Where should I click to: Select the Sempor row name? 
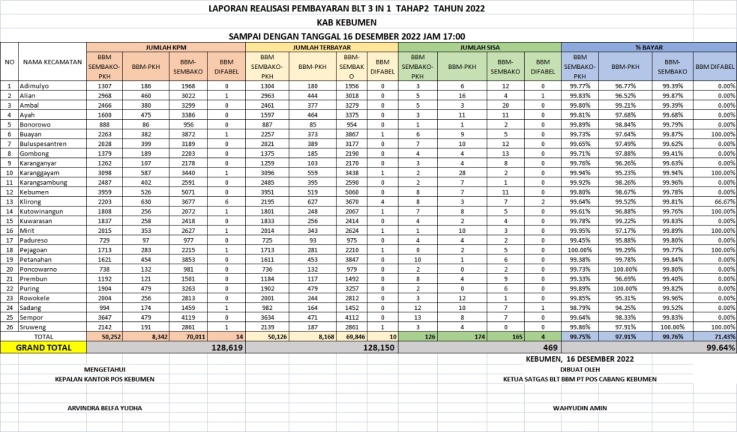click(31, 317)
